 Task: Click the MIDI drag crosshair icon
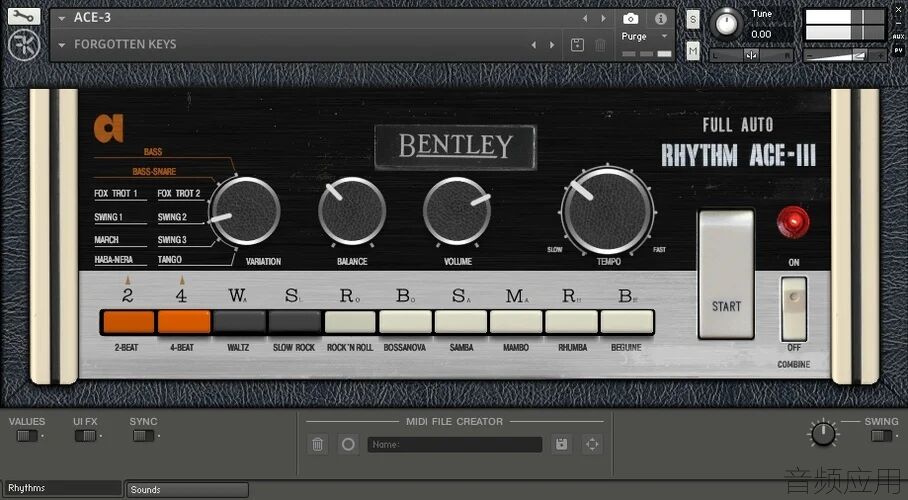(x=592, y=444)
